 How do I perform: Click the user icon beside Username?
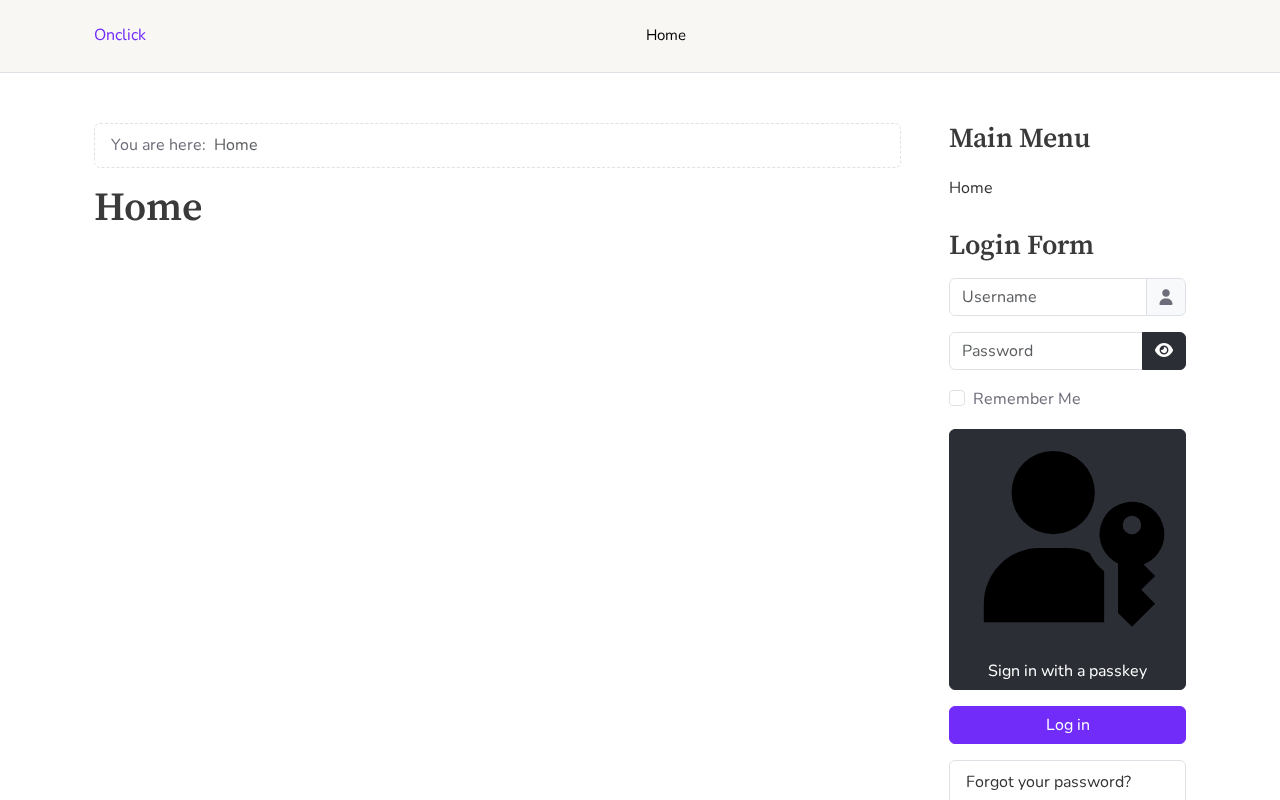click(x=1166, y=297)
